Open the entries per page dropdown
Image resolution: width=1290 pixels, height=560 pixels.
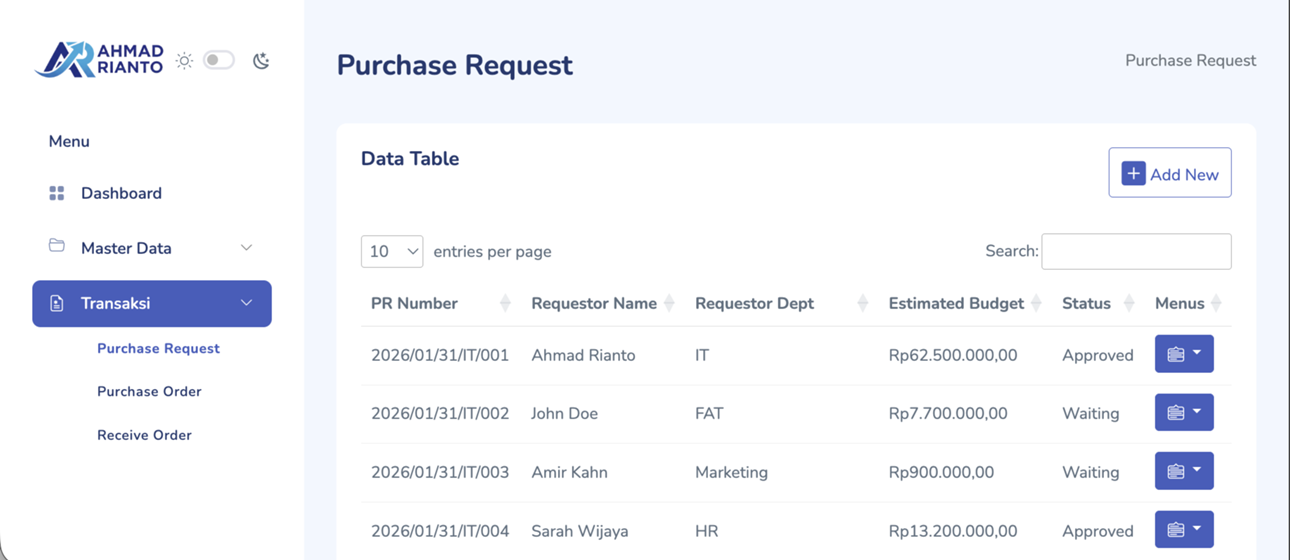click(392, 251)
